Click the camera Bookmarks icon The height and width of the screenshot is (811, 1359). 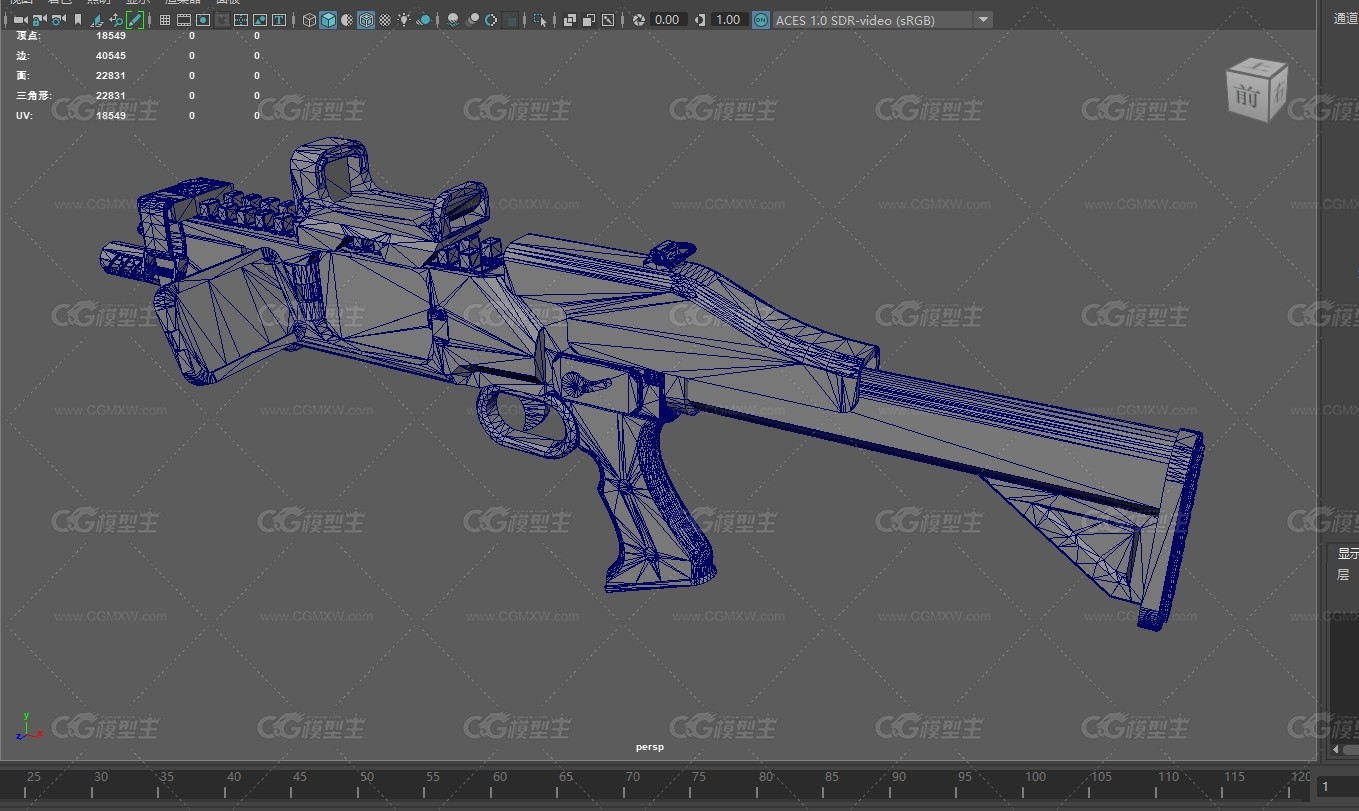pyautogui.click(x=78, y=20)
